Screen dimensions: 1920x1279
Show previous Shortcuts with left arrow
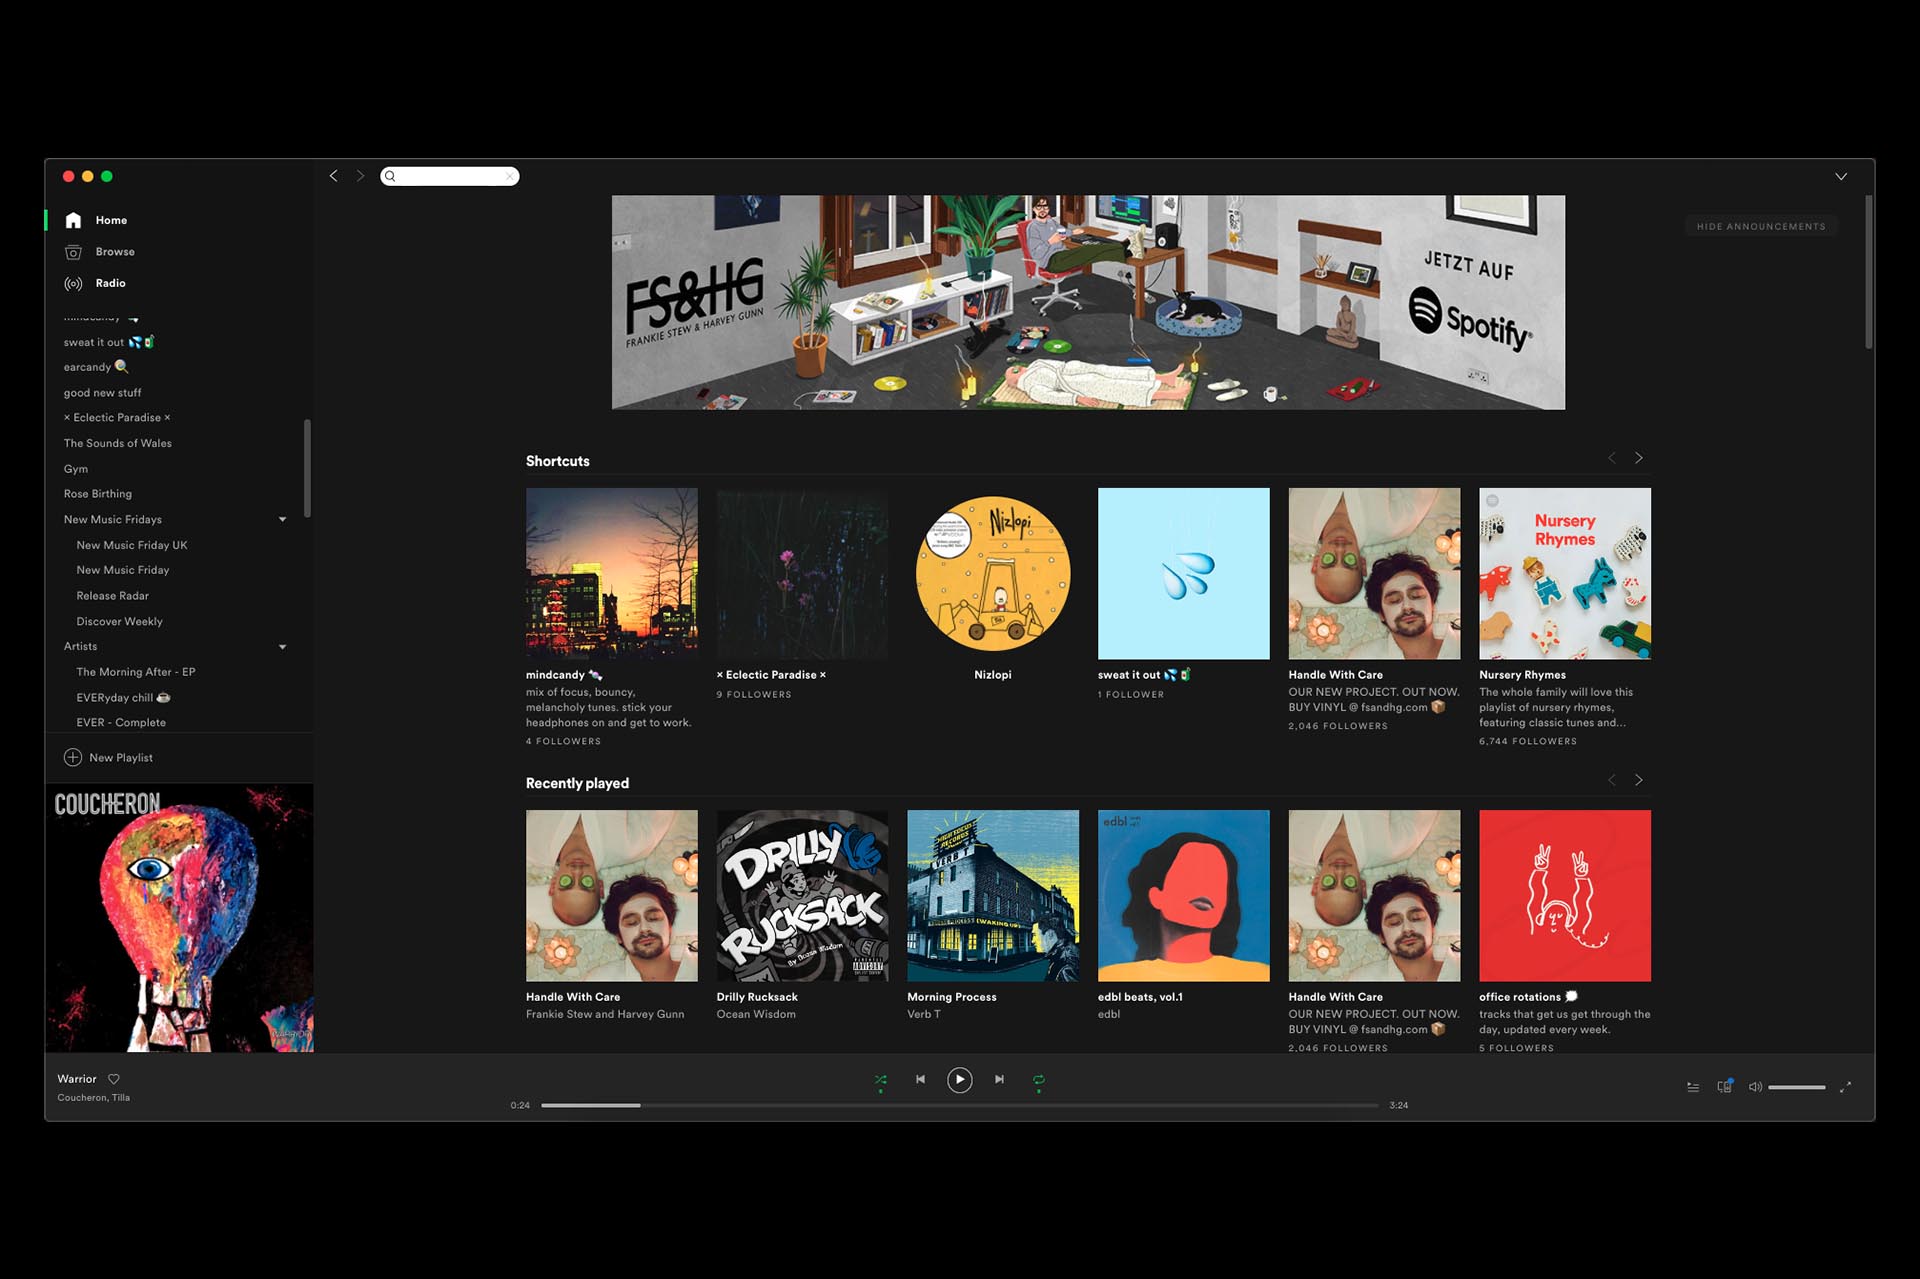tap(1611, 458)
